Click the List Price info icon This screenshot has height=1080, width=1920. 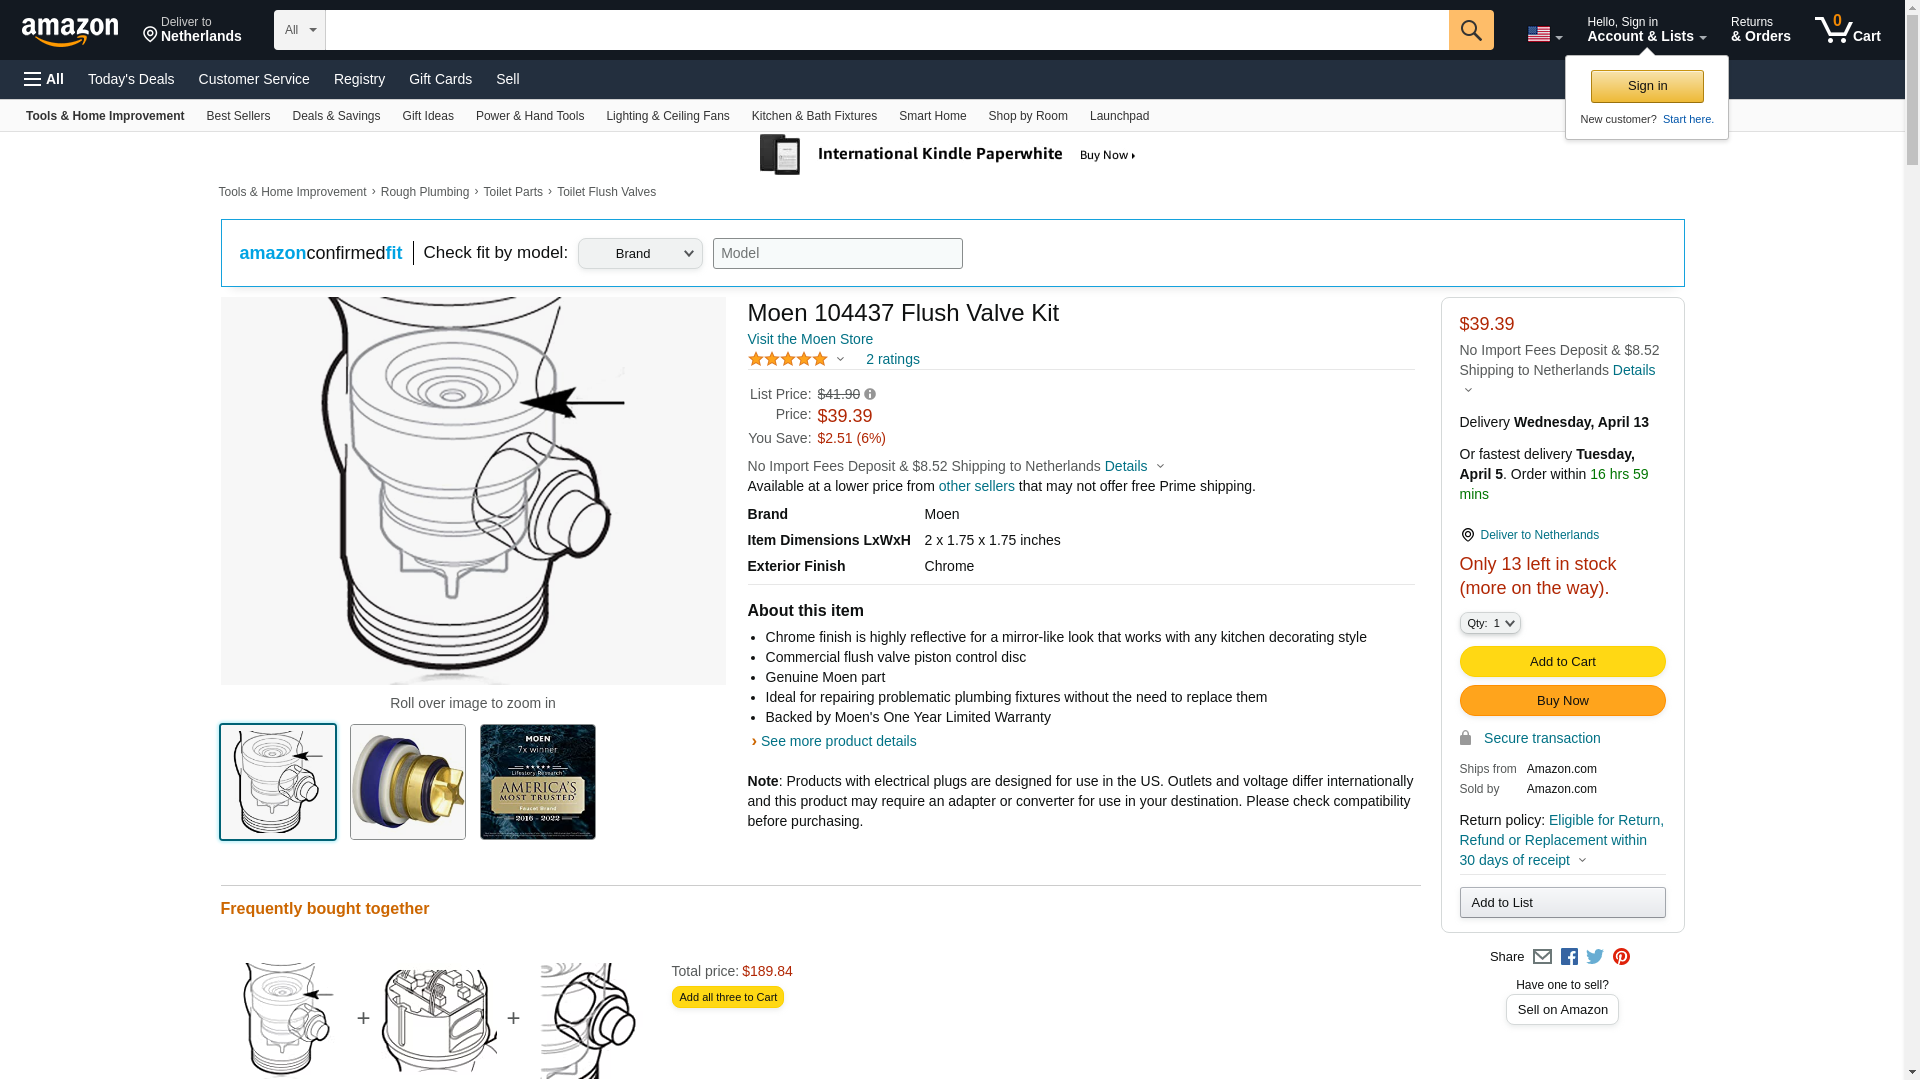point(870,395)
